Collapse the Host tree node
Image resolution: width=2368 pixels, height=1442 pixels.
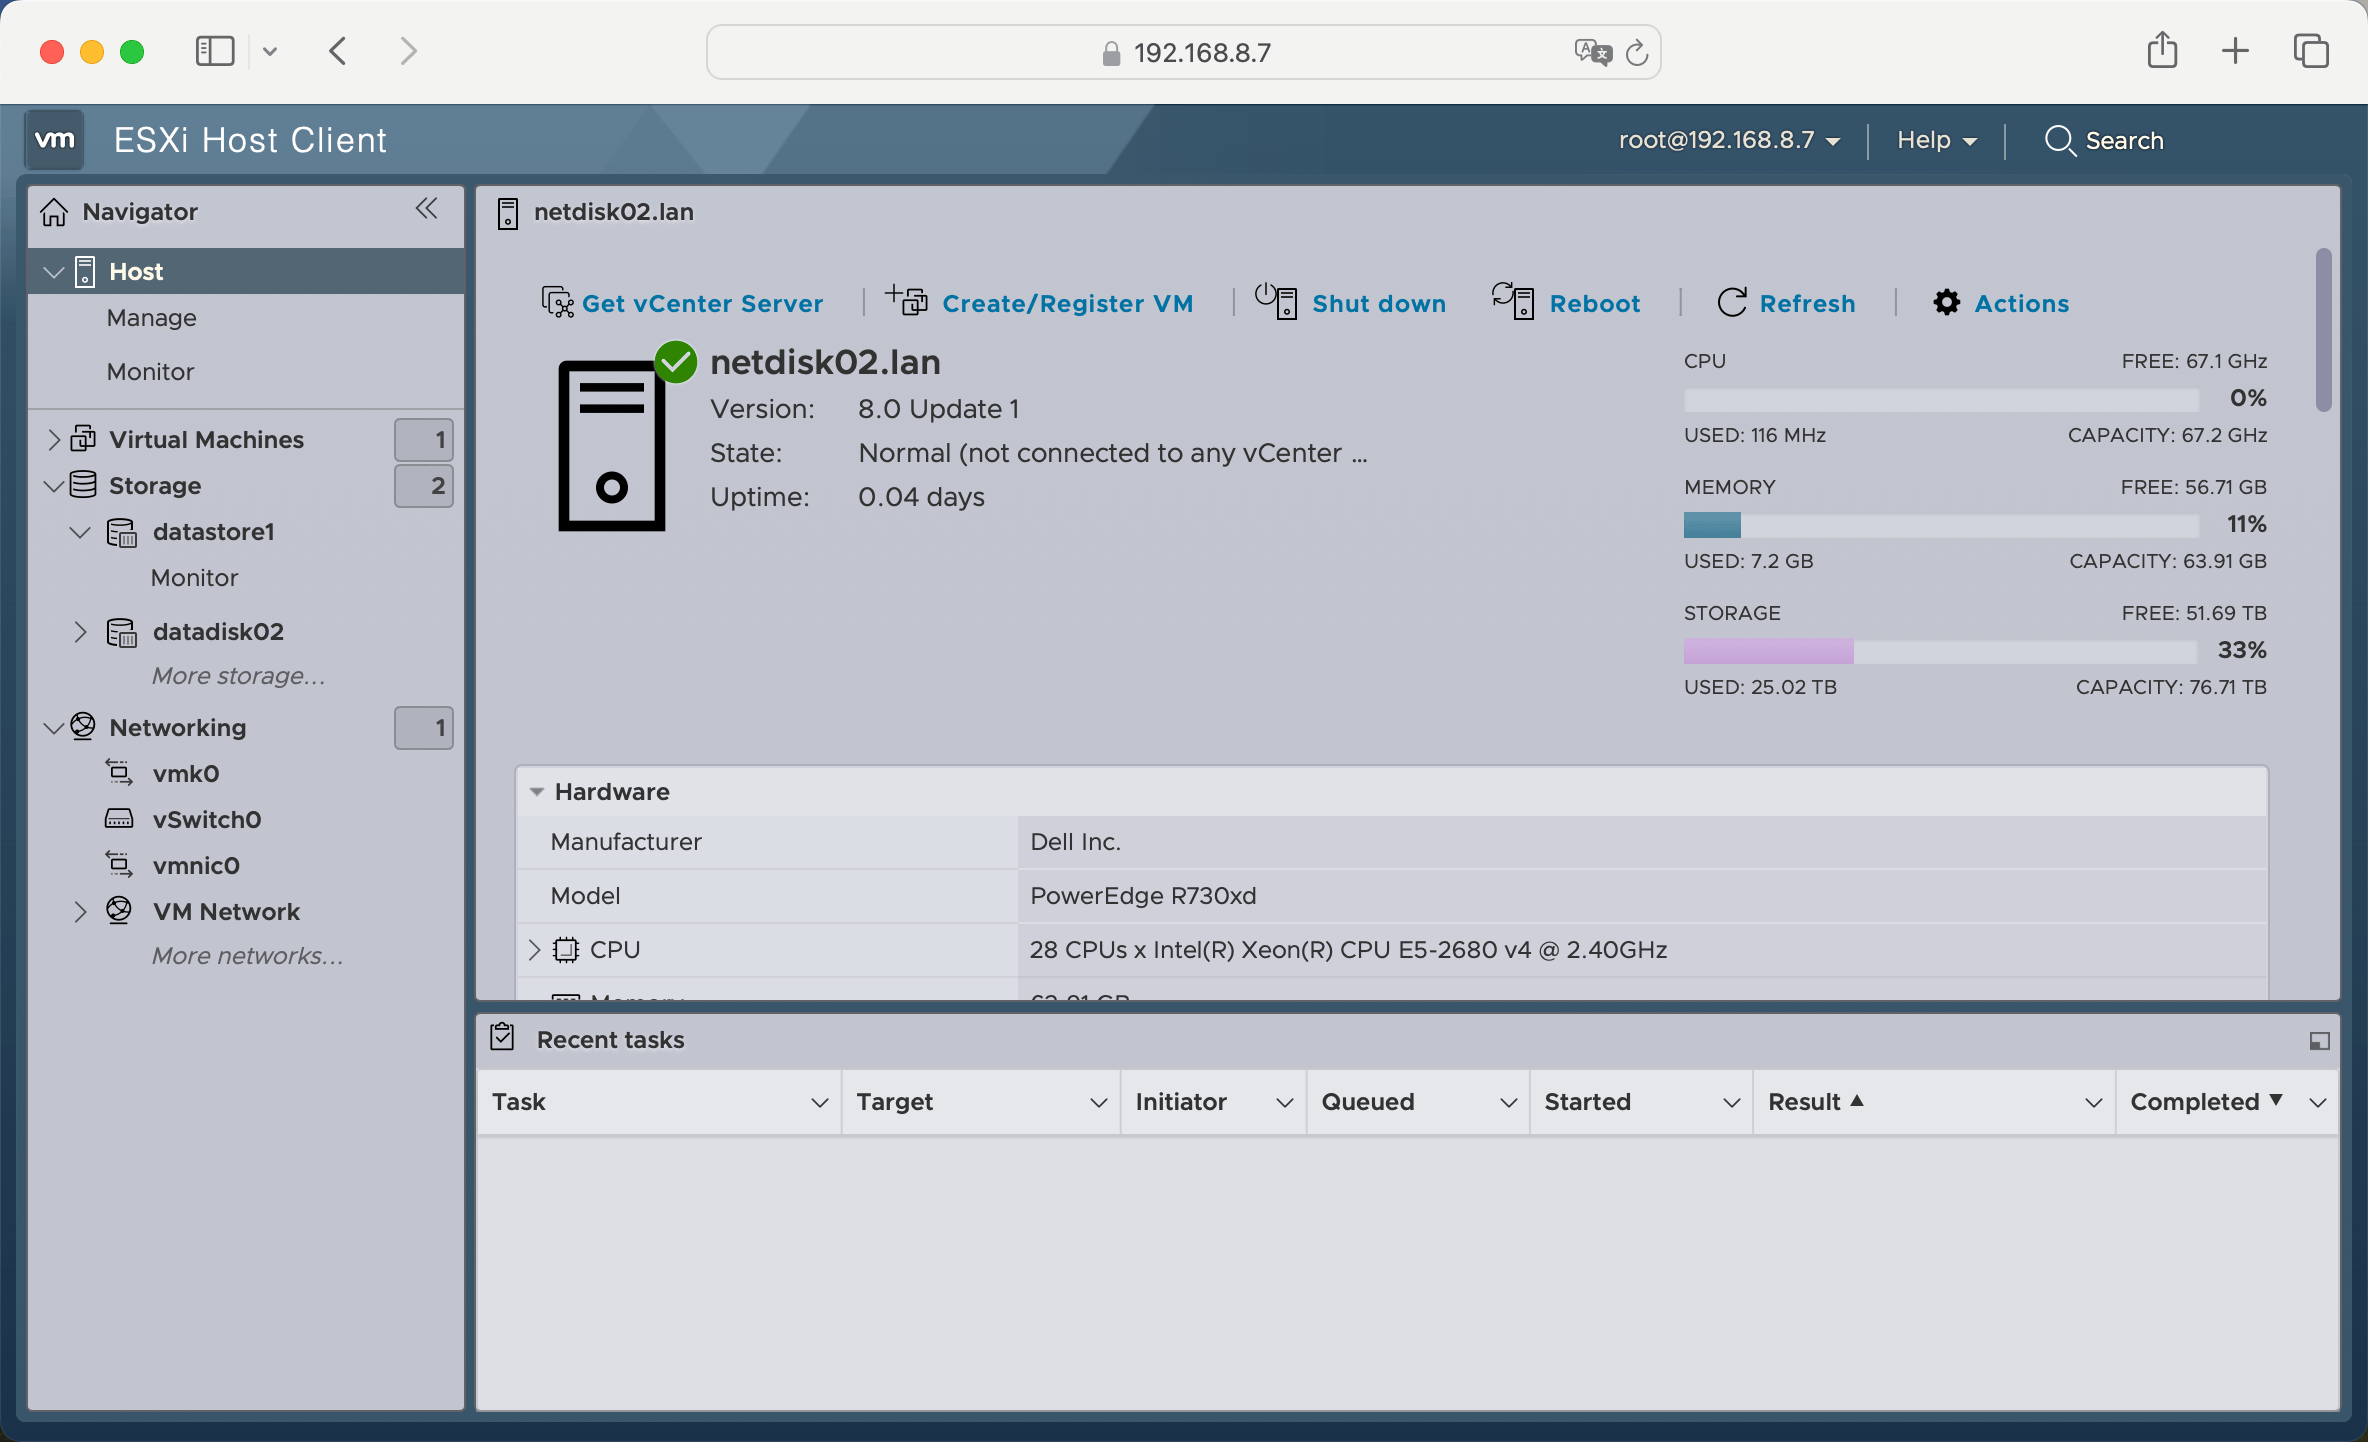coord(54,272)
